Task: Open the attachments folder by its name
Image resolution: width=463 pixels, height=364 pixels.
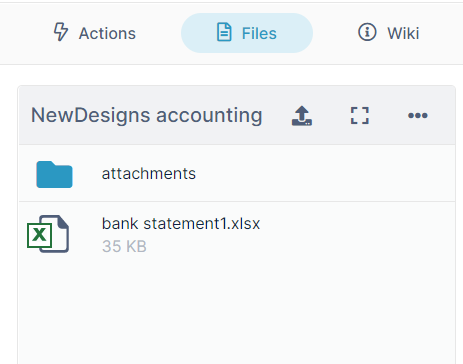Action: click(149, 174)
